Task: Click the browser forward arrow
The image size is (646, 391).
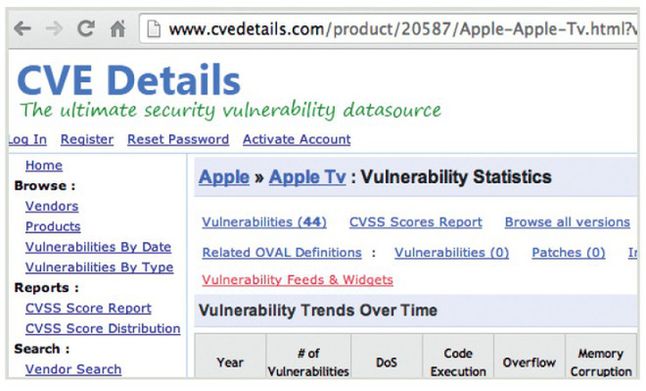Action: 54,29
